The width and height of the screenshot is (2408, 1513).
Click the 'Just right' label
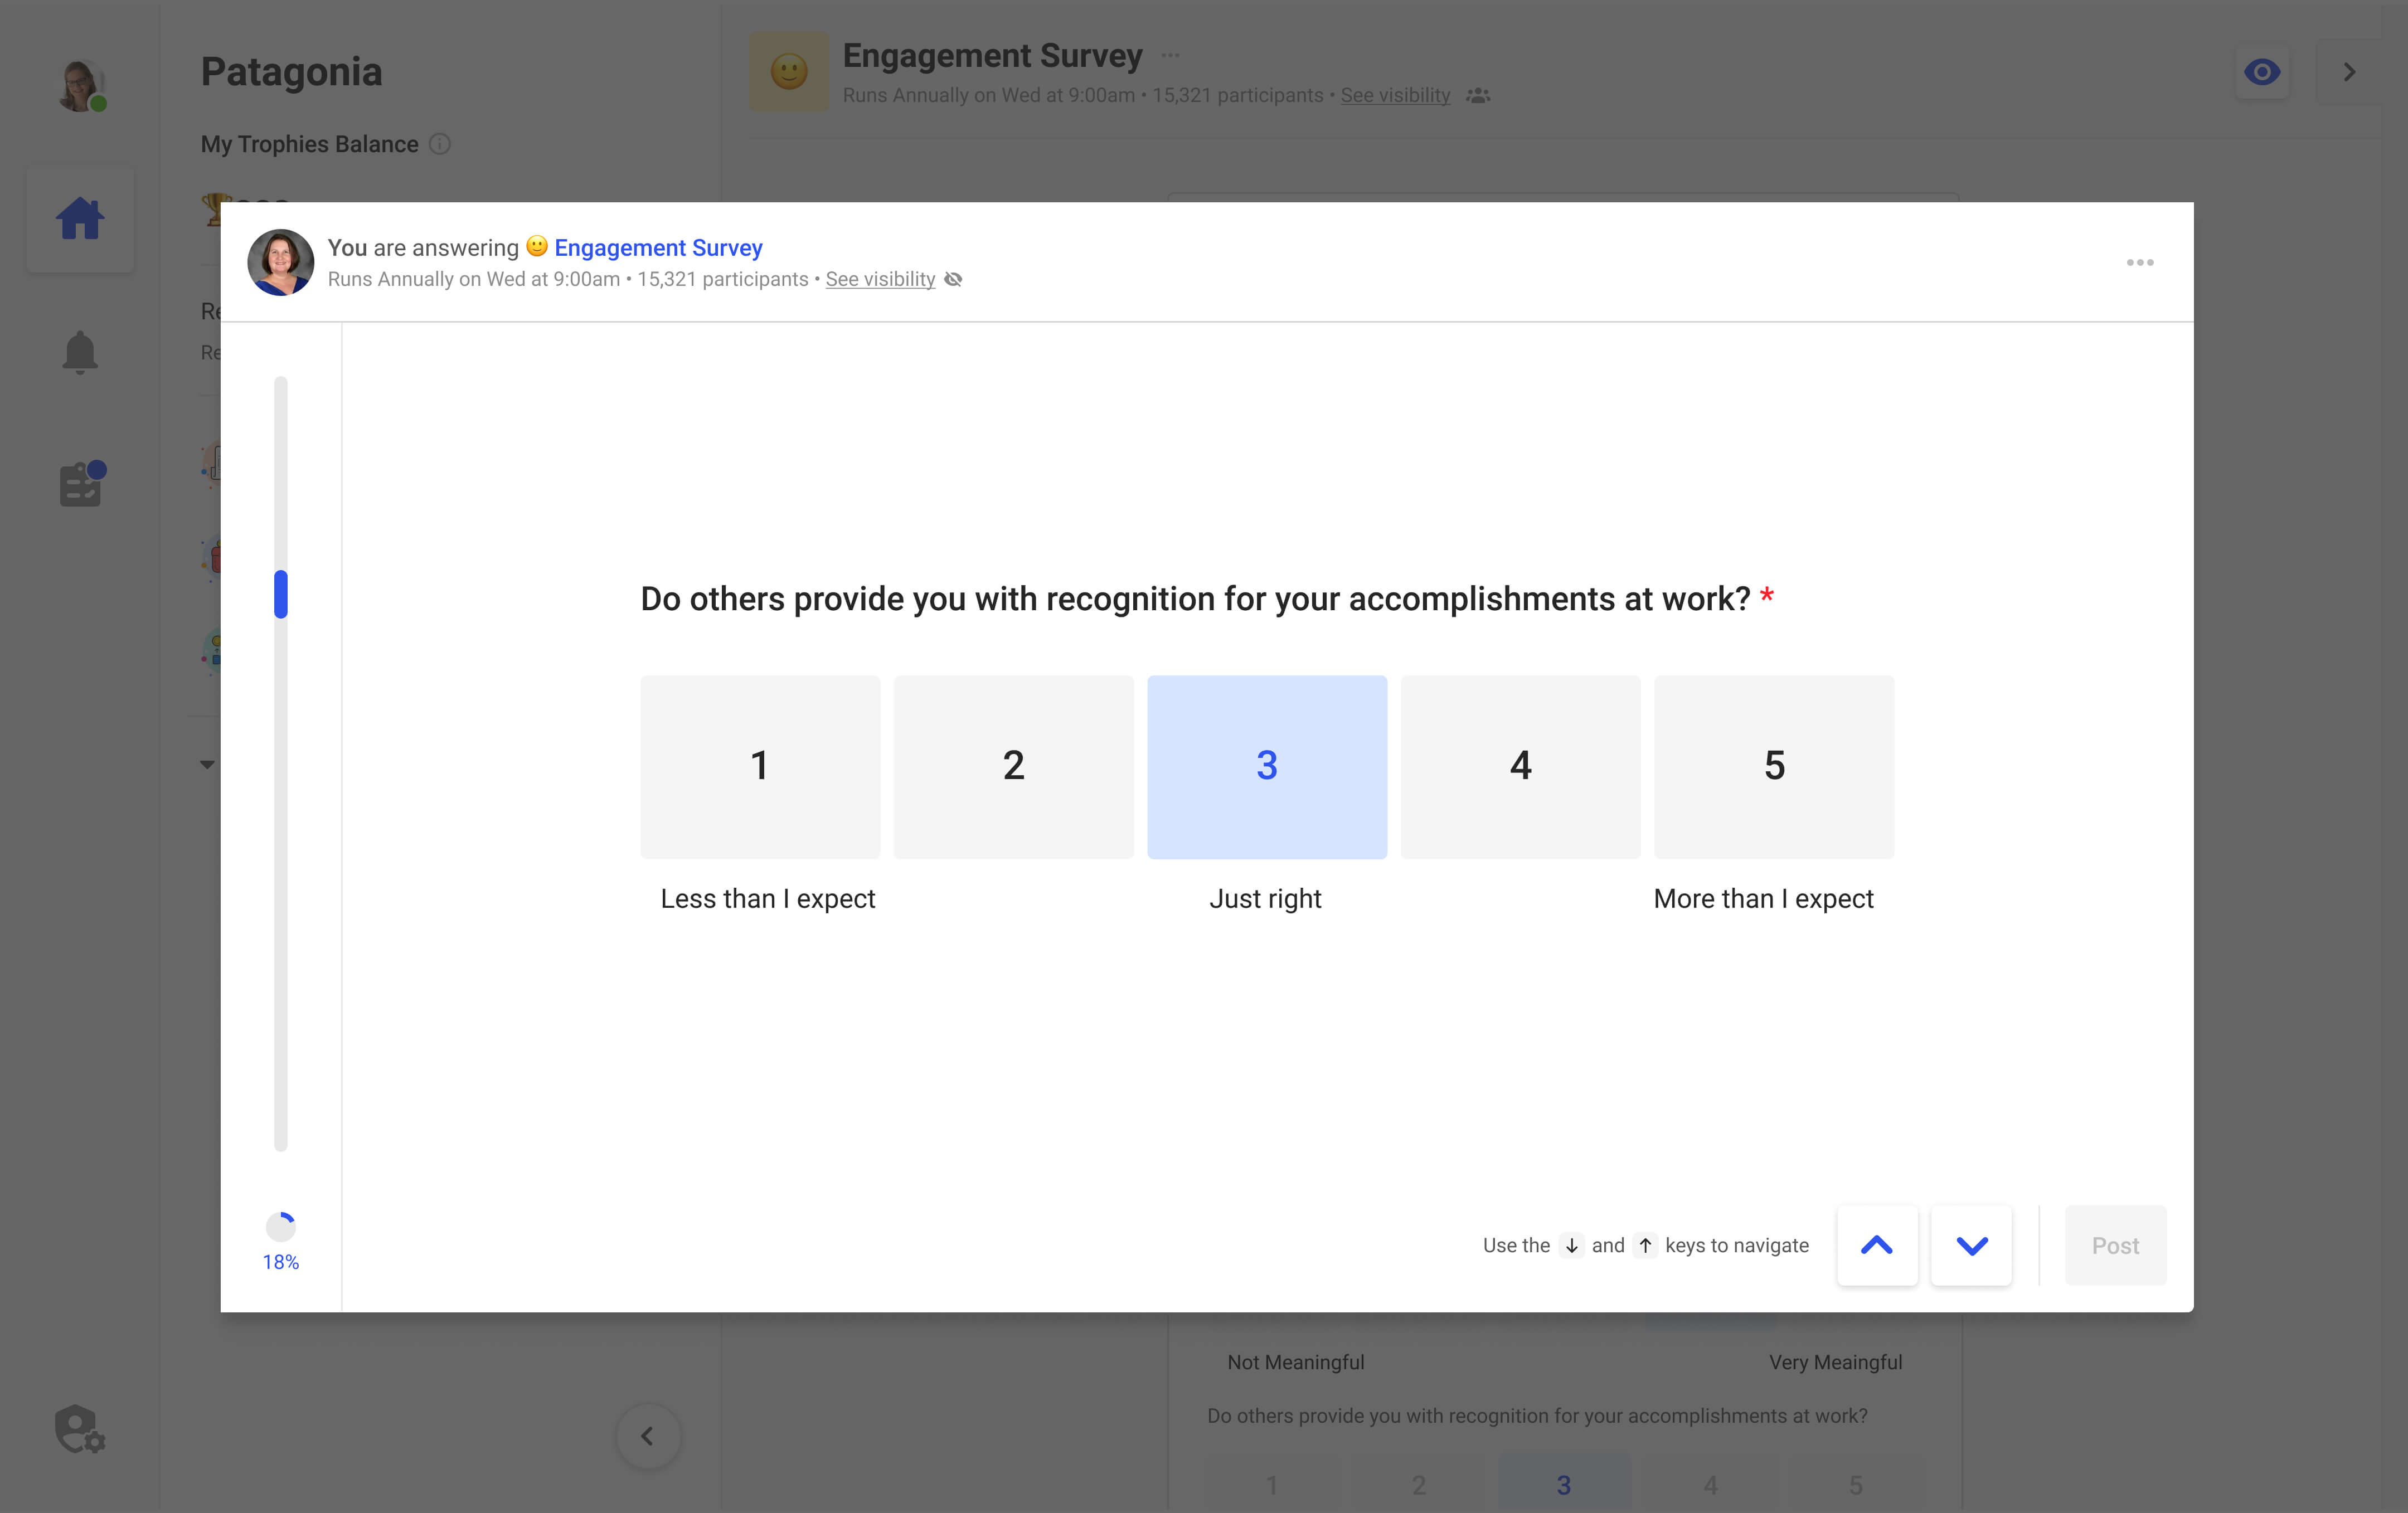click(x=1266, y=899)
